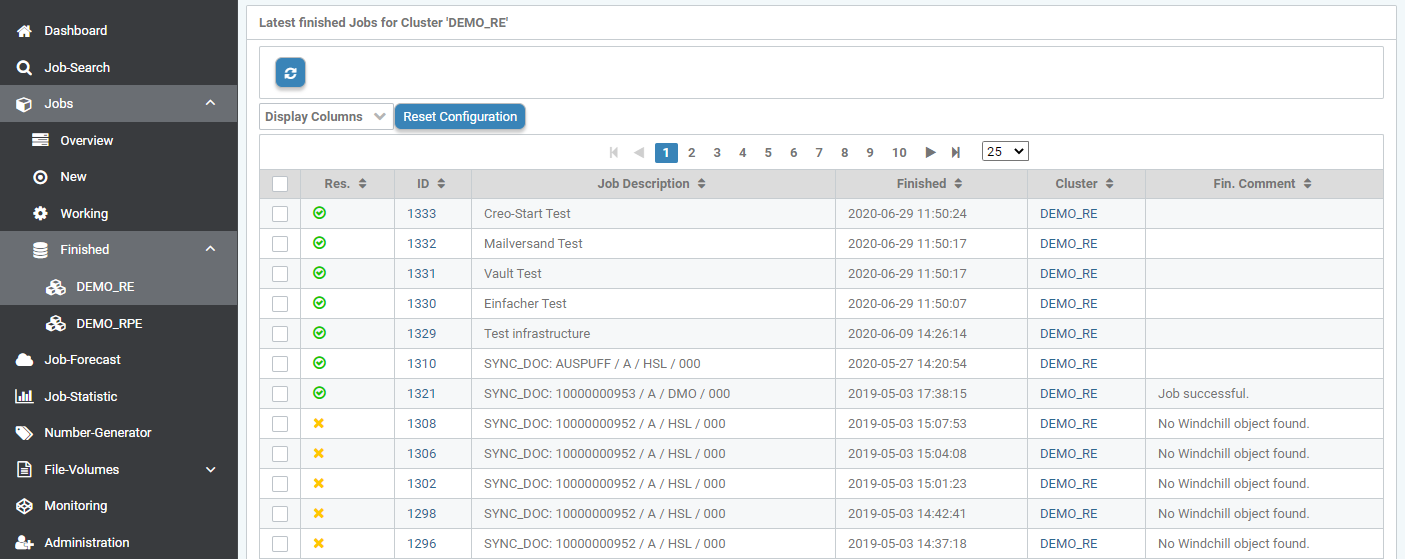Collapse the Finished submenu
Viewport: 1405px width, 559px height.
pos(210,249)
